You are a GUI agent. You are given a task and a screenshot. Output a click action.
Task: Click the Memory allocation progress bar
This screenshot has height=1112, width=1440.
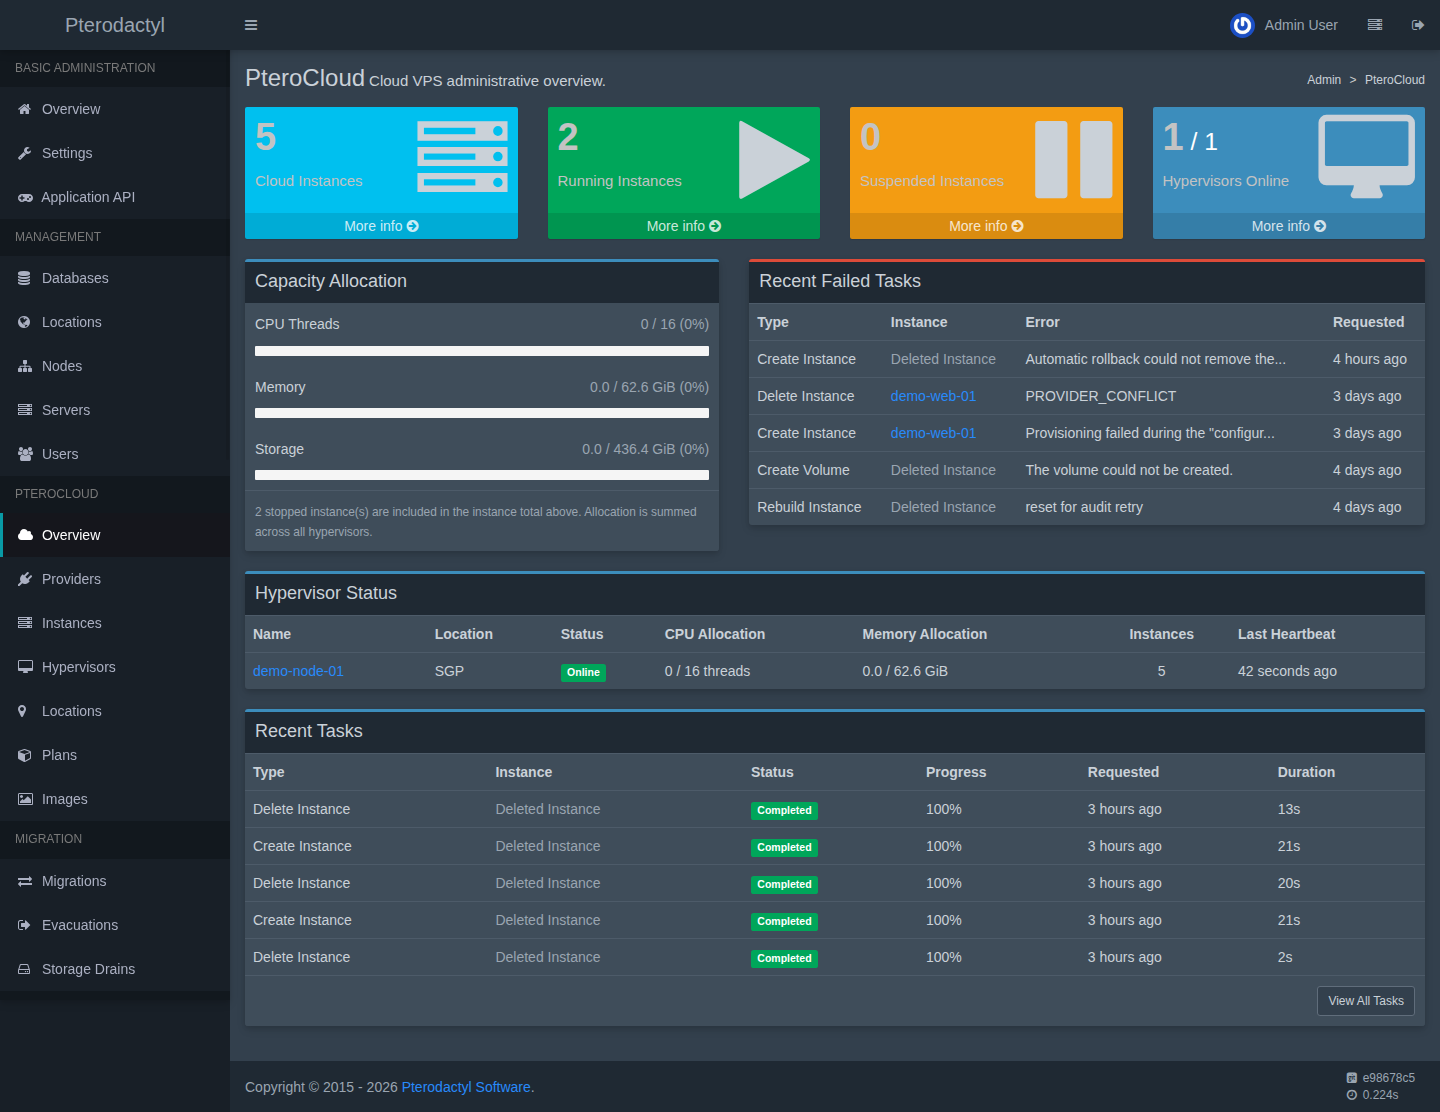(x=482, y=413)
